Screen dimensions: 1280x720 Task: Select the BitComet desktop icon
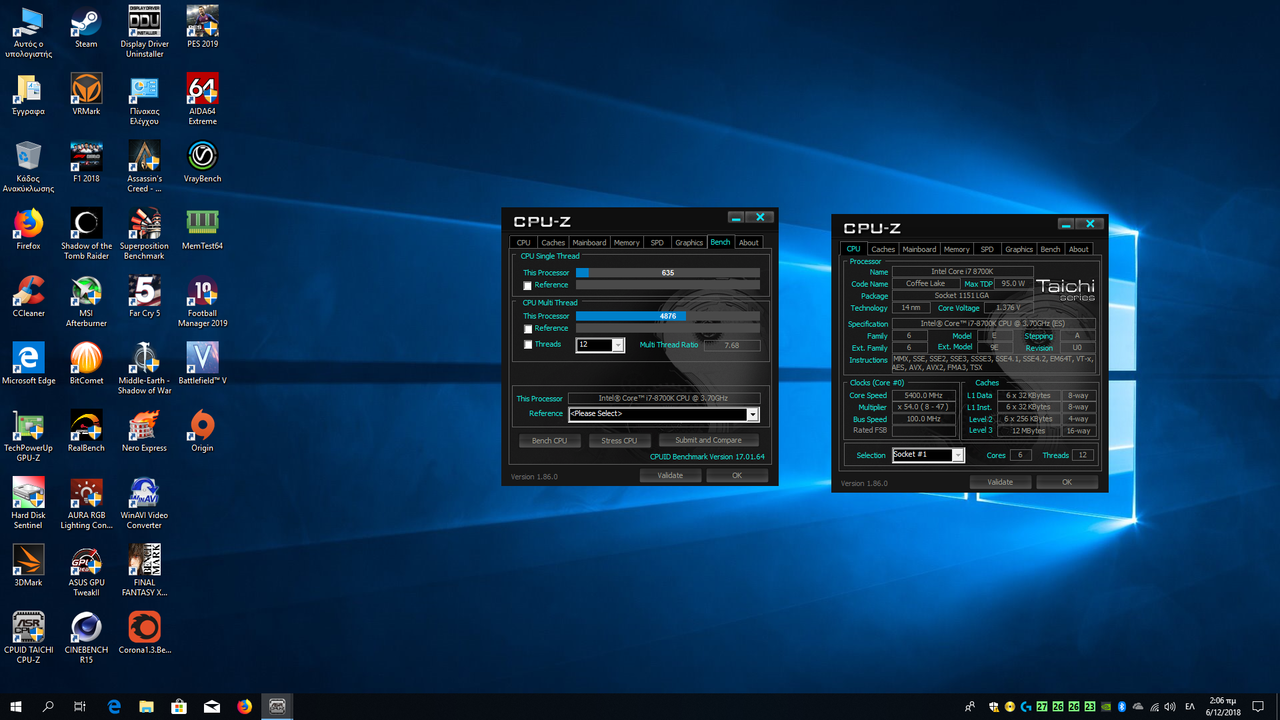[86, 362]
